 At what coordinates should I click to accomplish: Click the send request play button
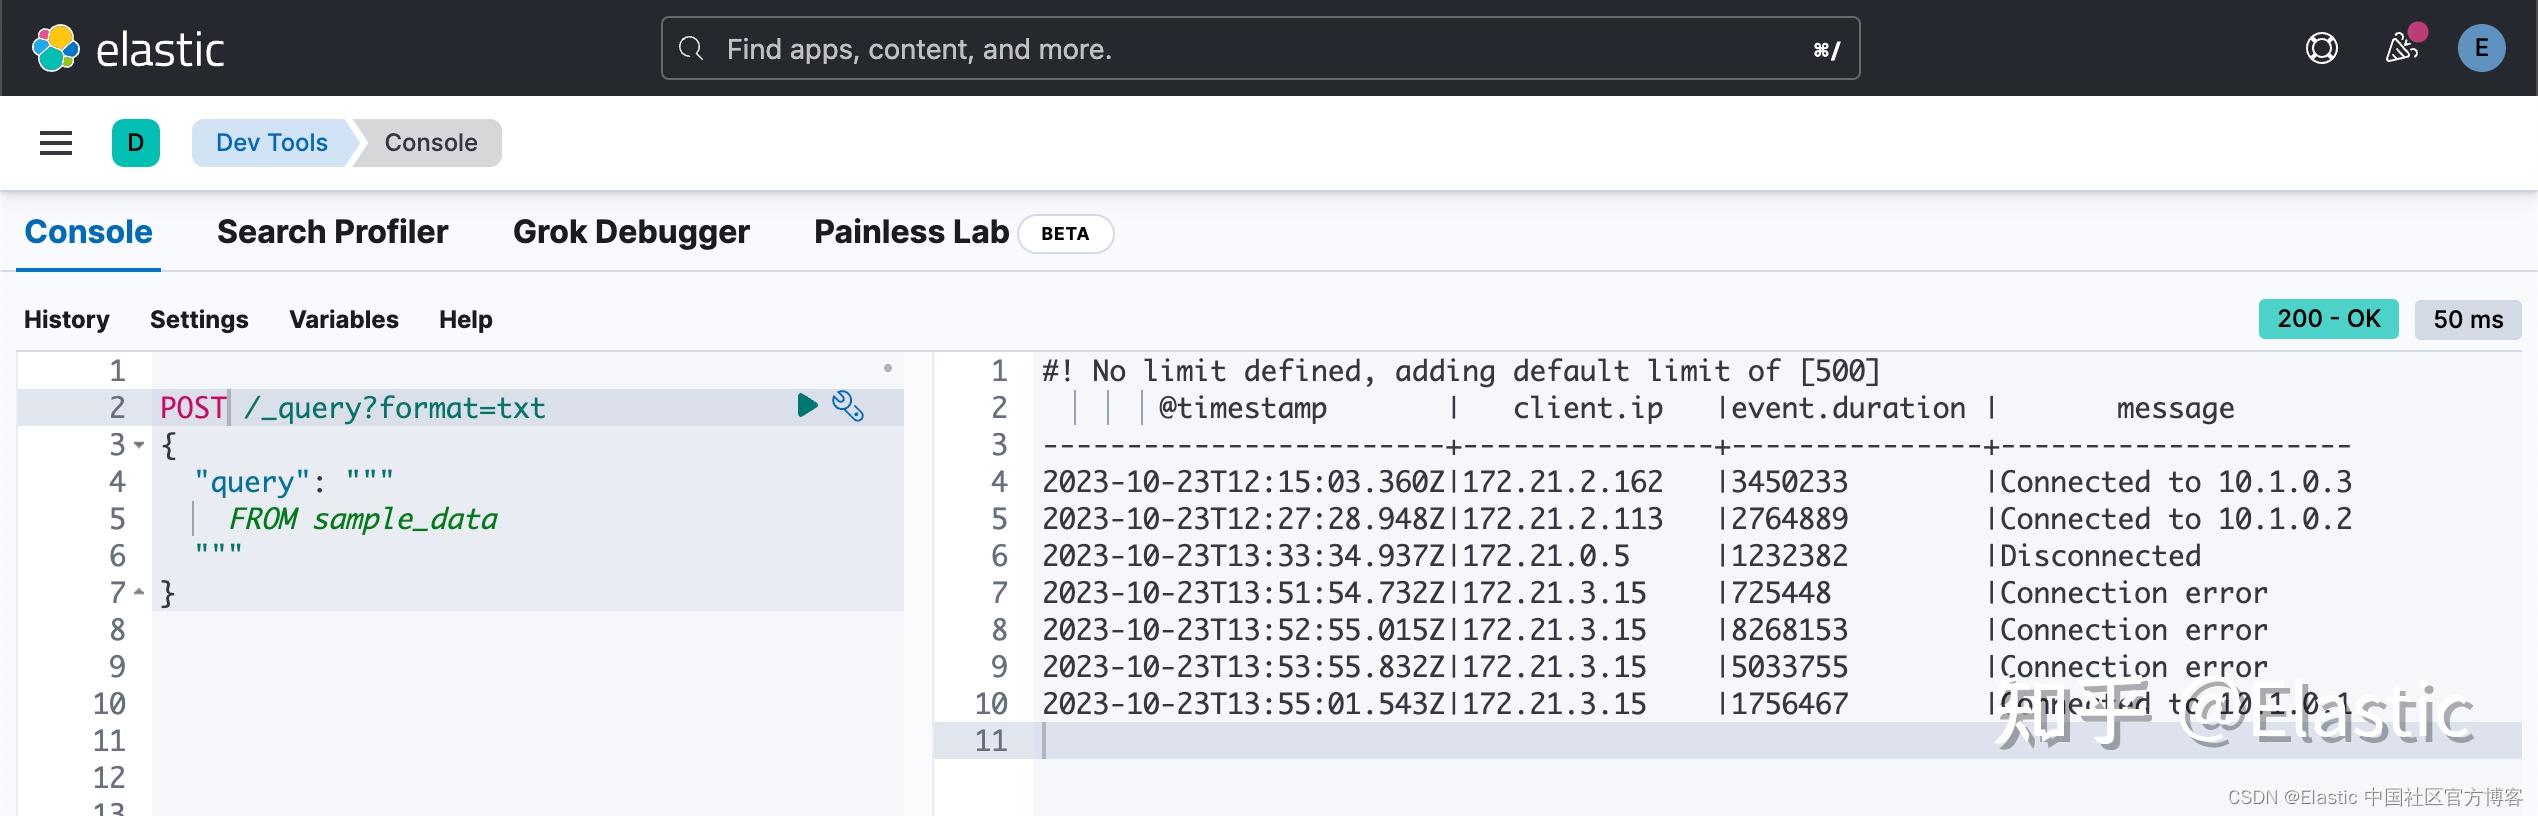[x=806, y=406]
